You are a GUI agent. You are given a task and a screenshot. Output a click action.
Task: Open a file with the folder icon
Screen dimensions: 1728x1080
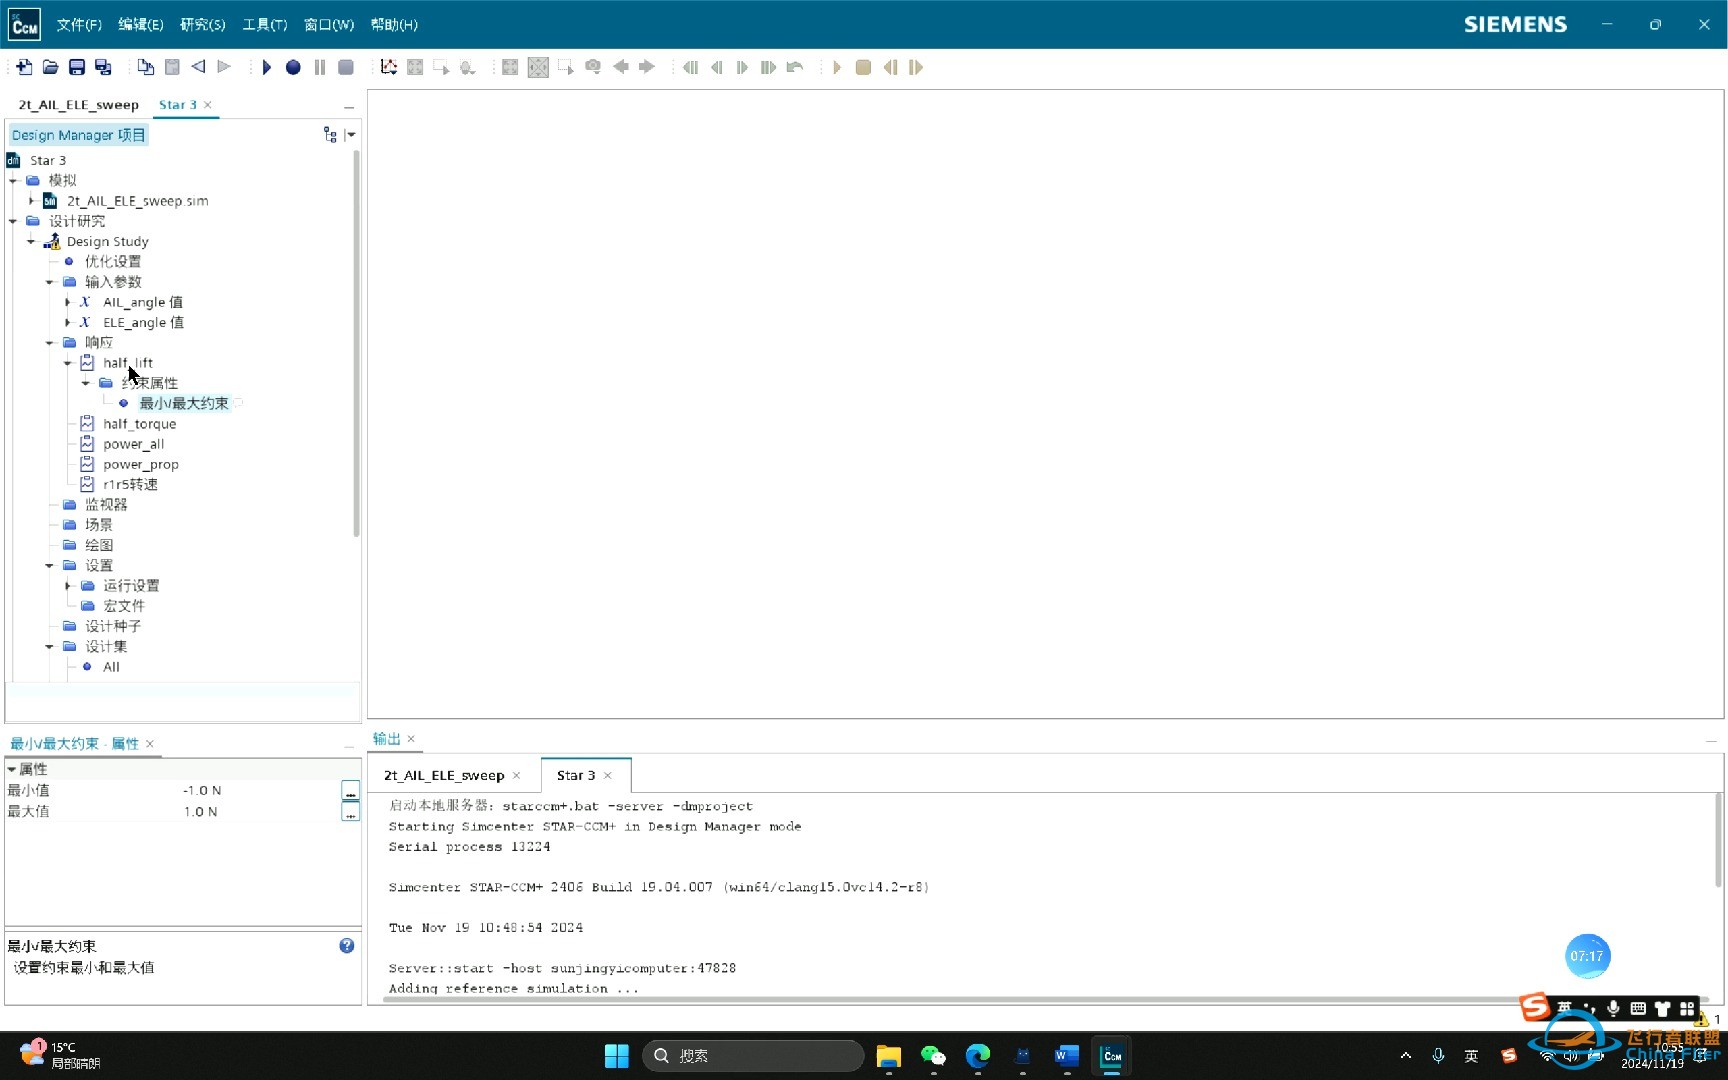click(x=50, y=67)
